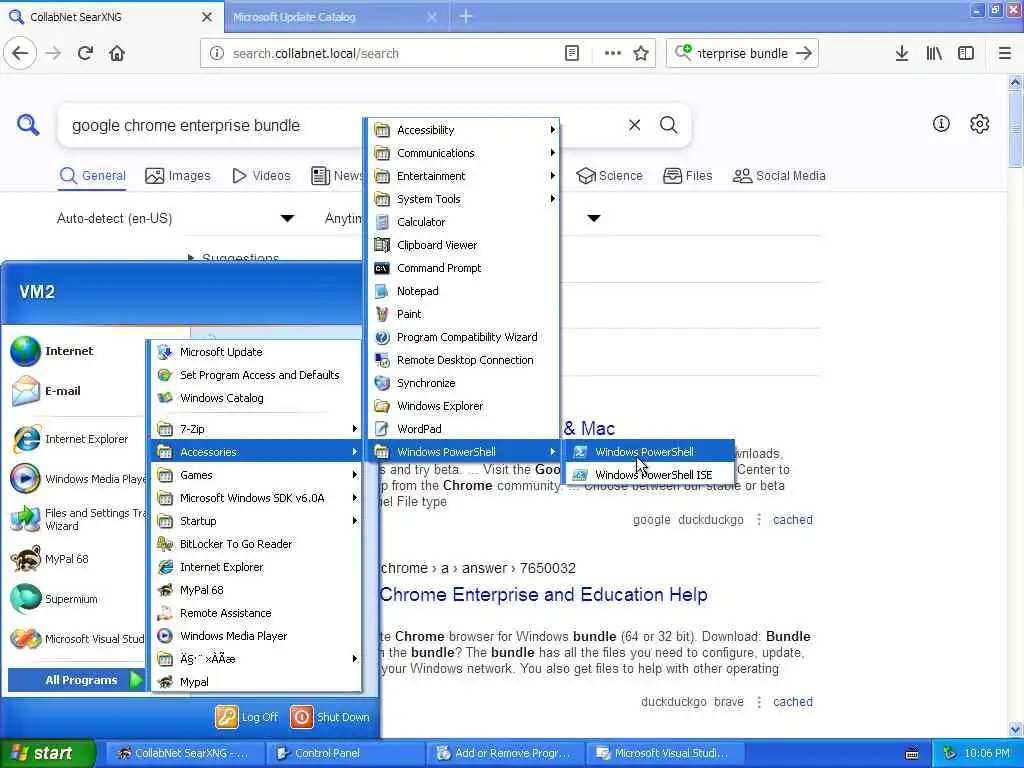1024x768 pixels.
Task: Open the Accessibility submenu
Action: [464, 130]
